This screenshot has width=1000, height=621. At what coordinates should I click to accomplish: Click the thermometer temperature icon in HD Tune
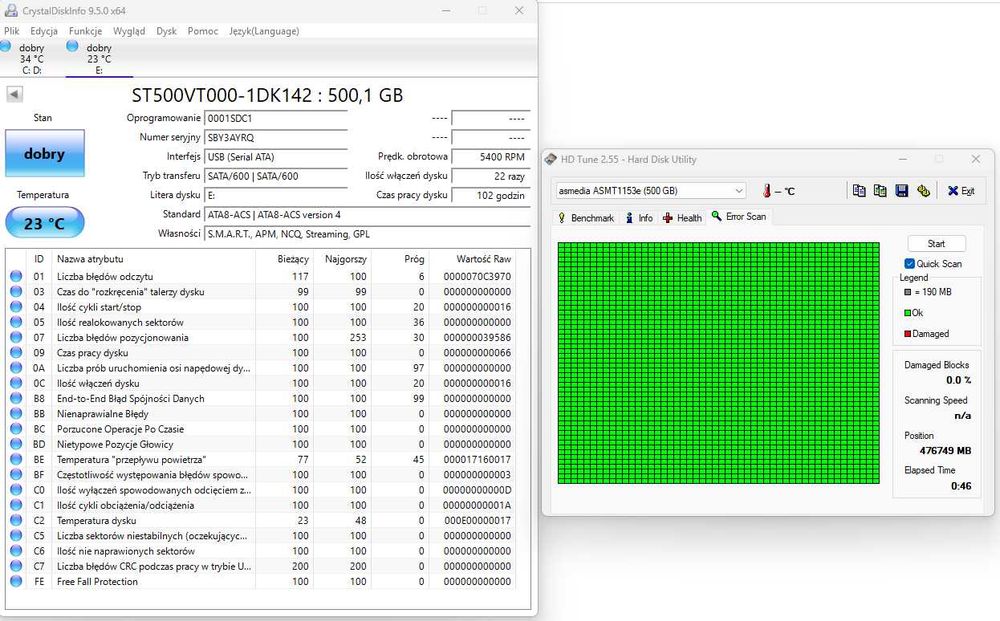tap(767, 191)
